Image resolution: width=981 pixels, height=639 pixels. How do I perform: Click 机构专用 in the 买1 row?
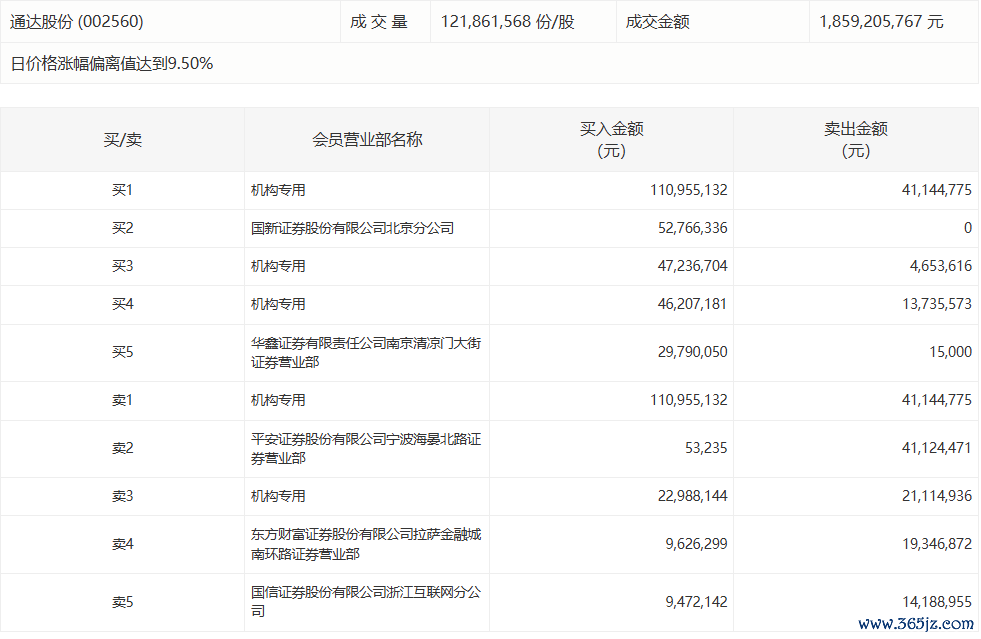(x=278, y=190)
